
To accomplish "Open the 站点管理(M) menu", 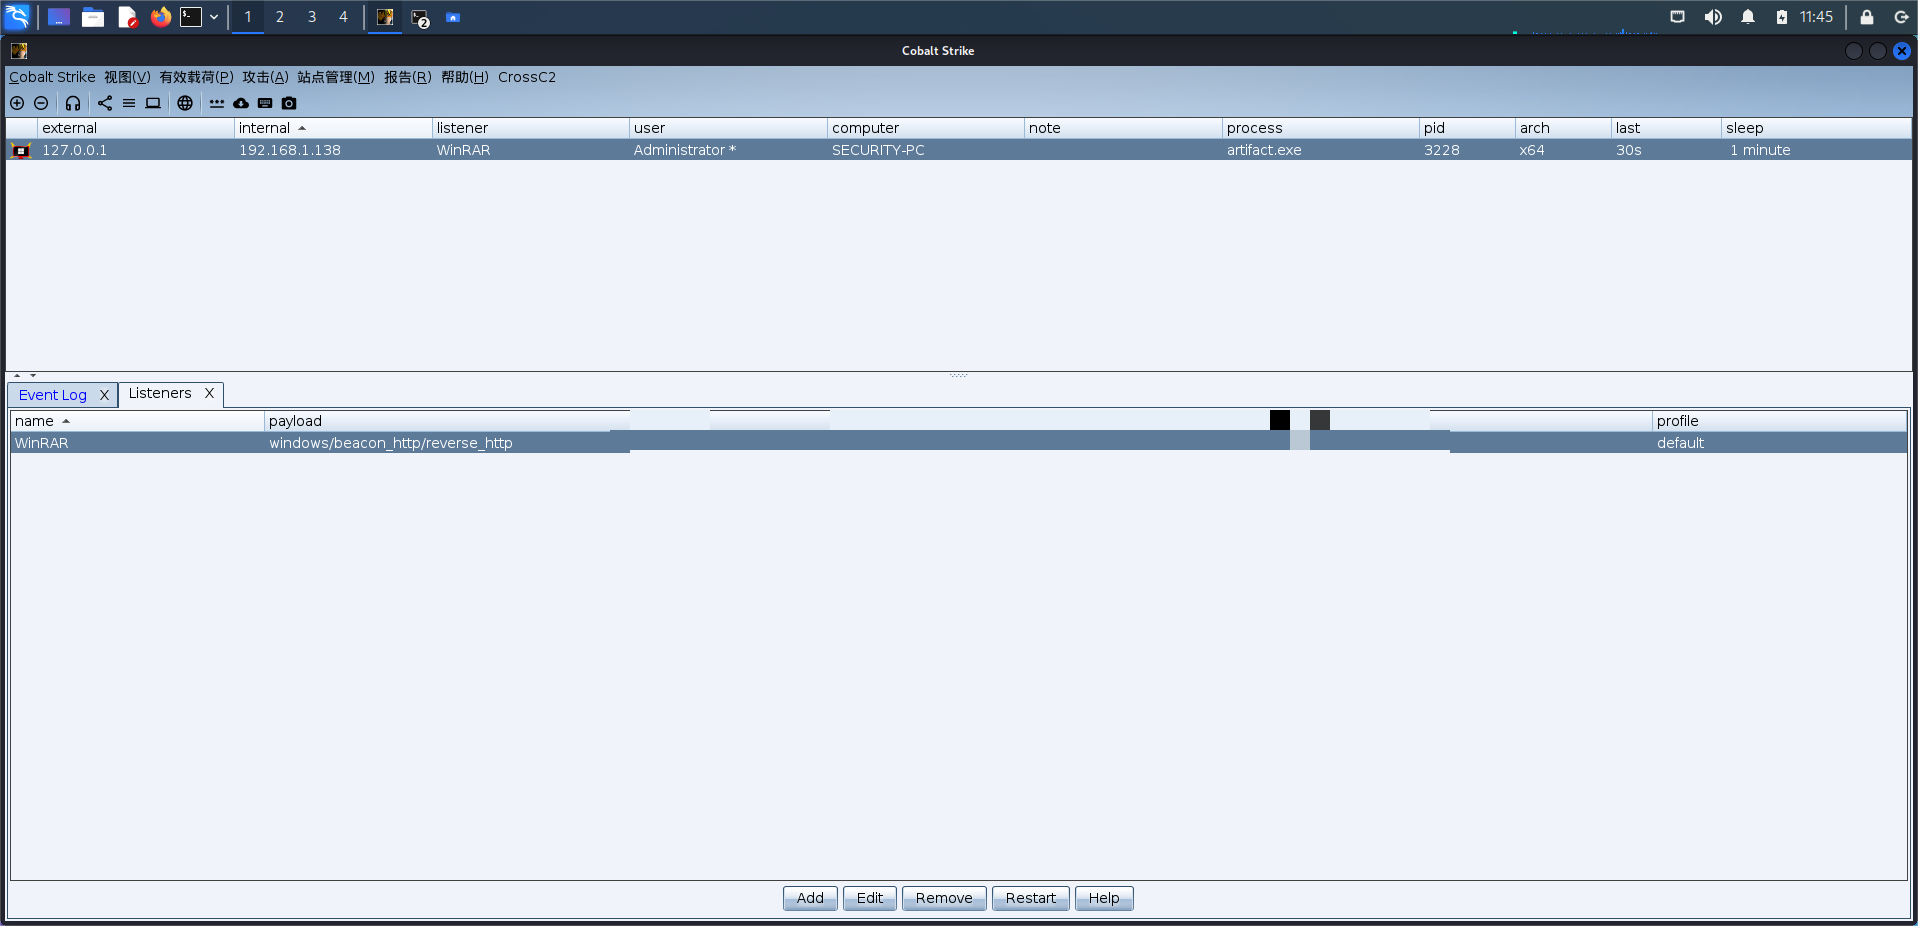I will coord(336,77).
